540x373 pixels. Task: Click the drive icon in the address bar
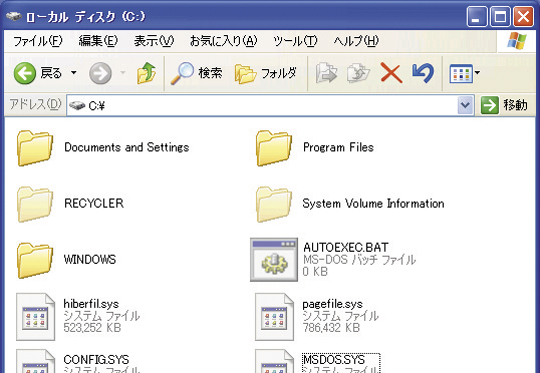pos(77,105)
